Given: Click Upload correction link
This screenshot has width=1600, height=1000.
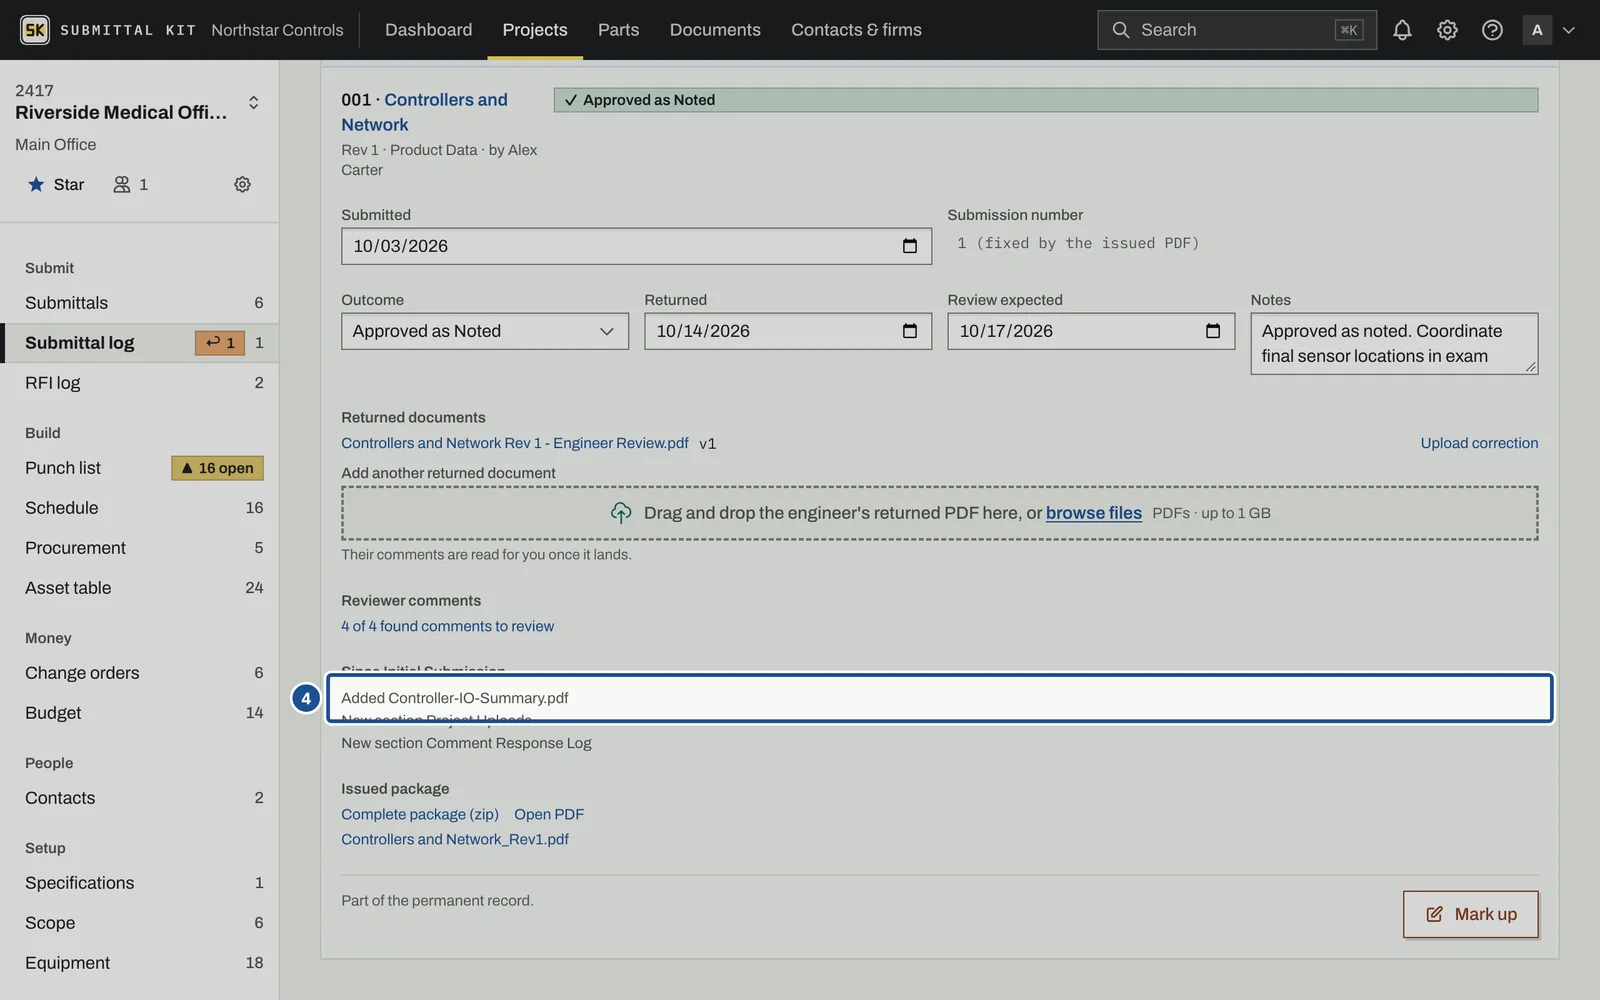Looking at the screenshot, I should point(1479,443).
